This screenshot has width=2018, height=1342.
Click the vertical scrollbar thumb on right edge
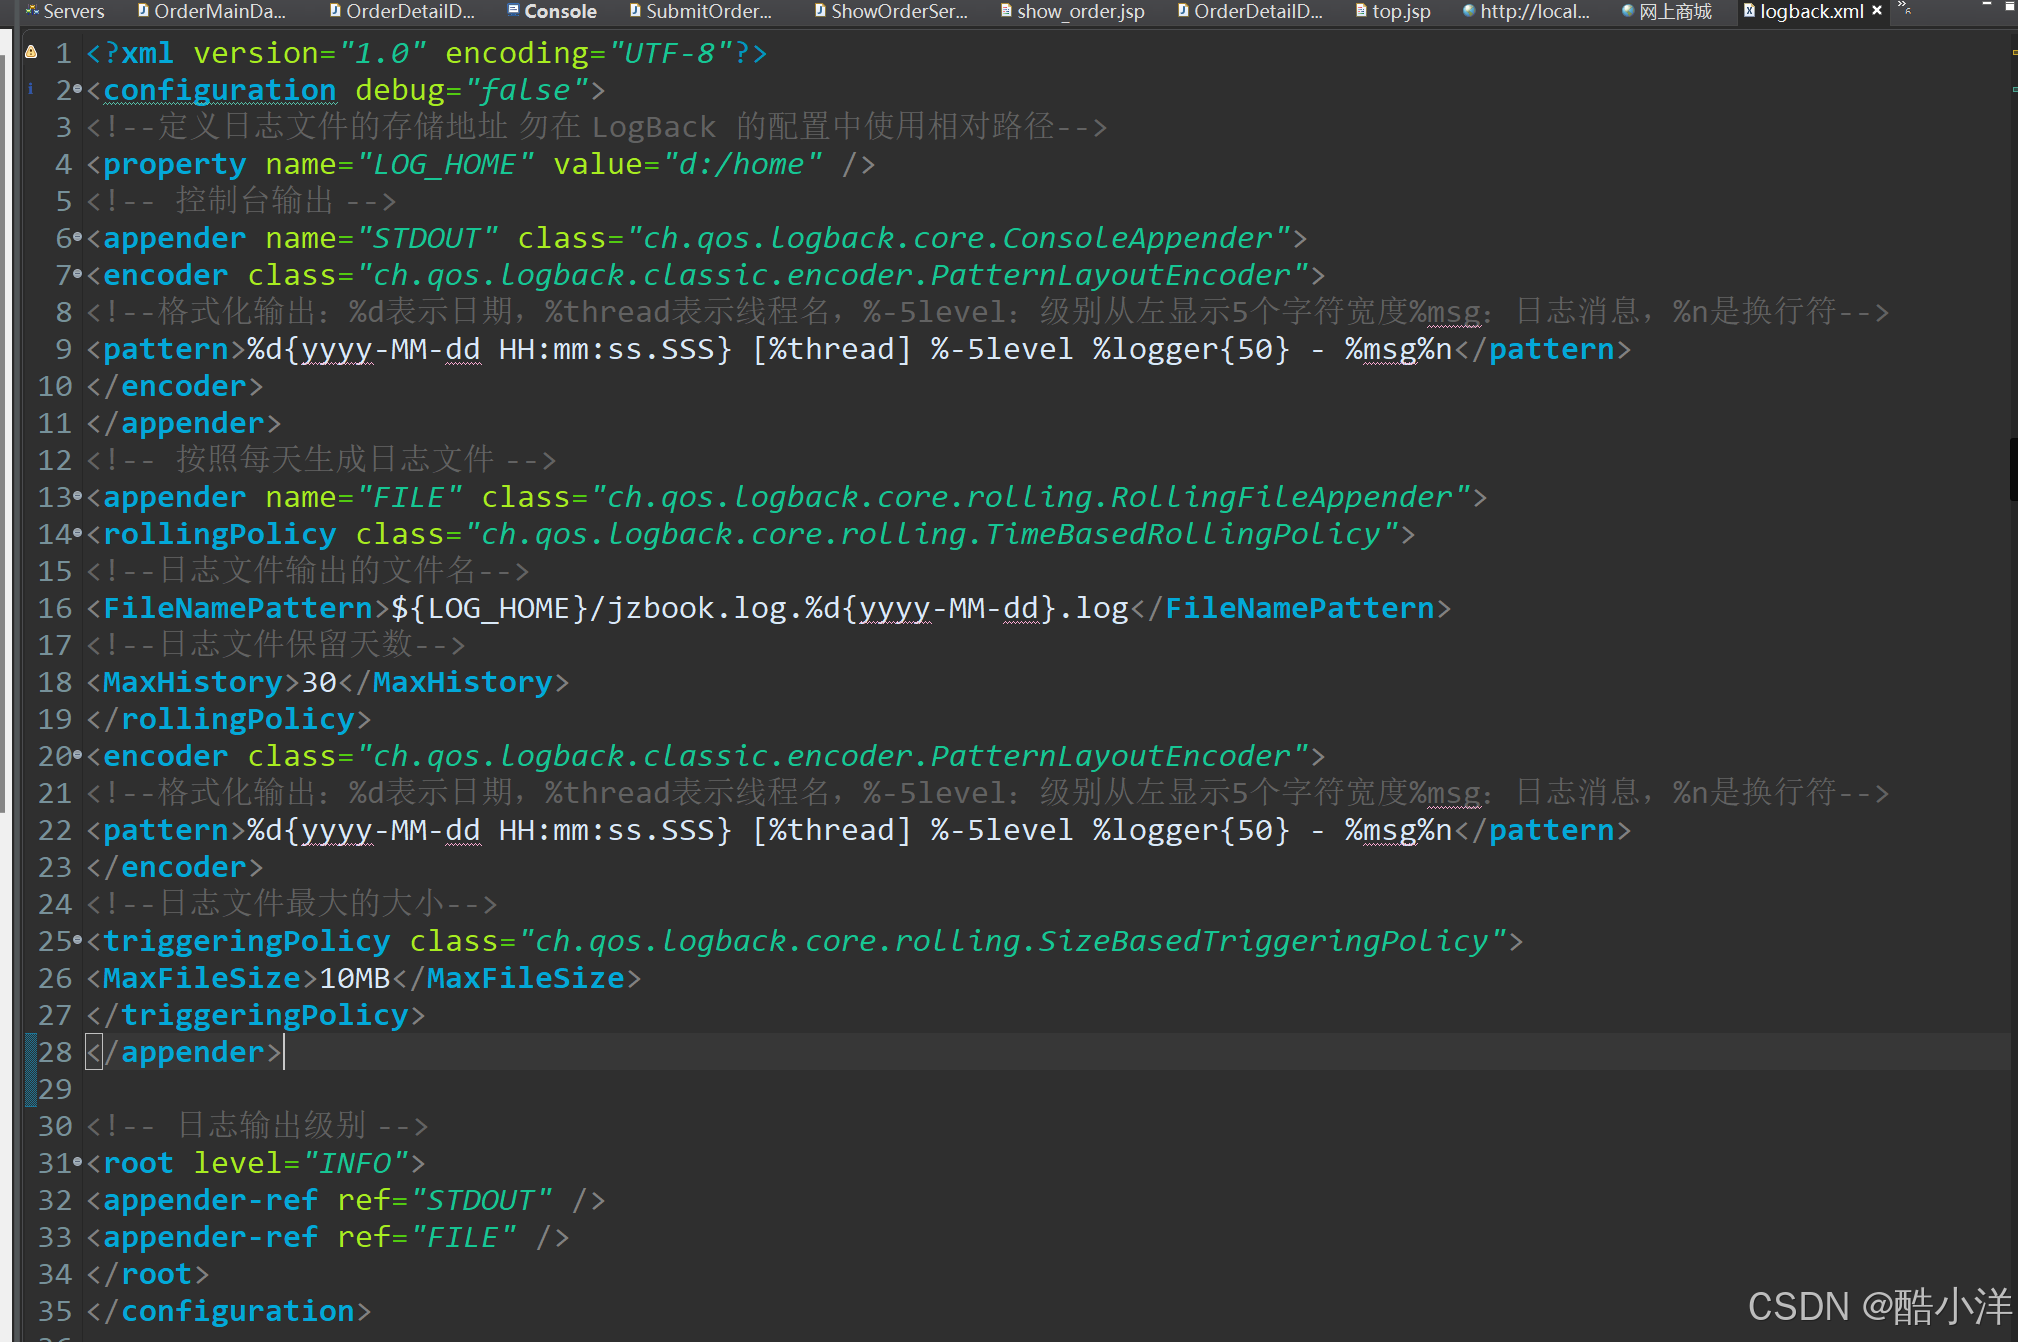tap(2013, 468)
